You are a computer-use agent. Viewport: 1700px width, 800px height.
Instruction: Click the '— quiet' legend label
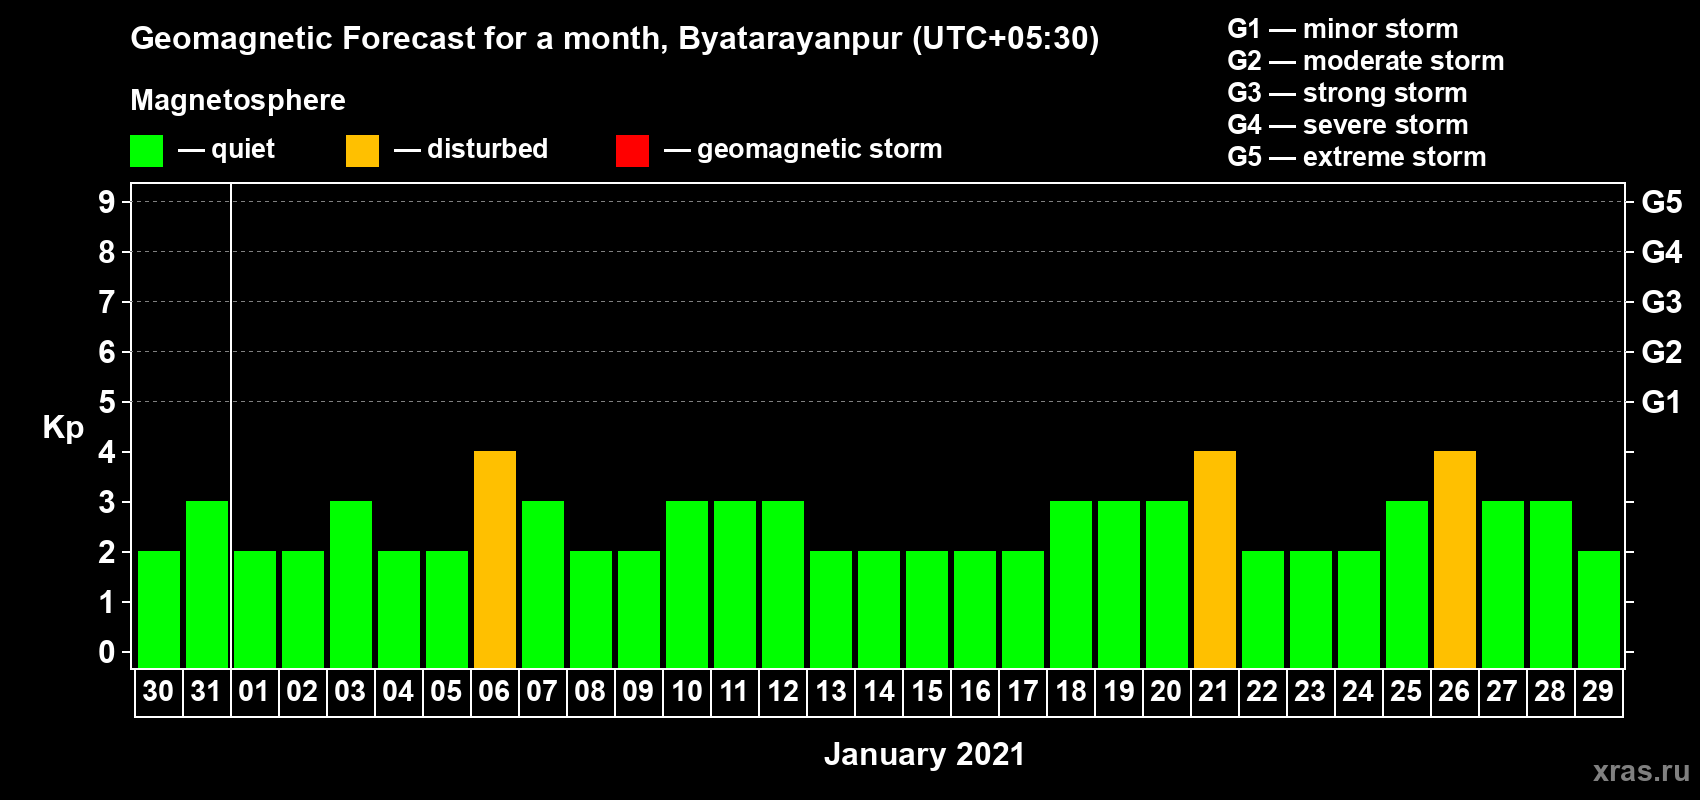coord(226,149)
